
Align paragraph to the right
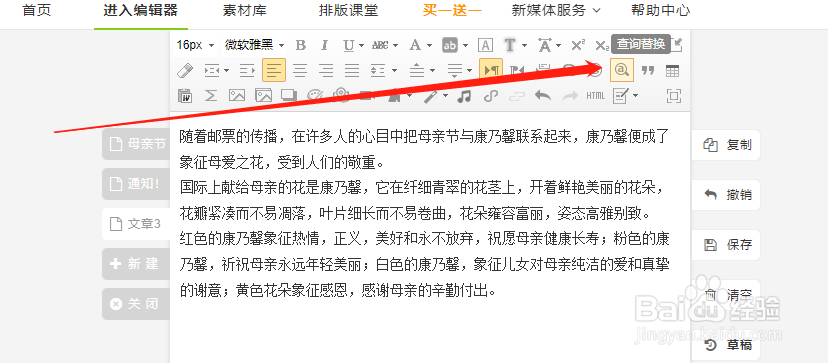326,70
